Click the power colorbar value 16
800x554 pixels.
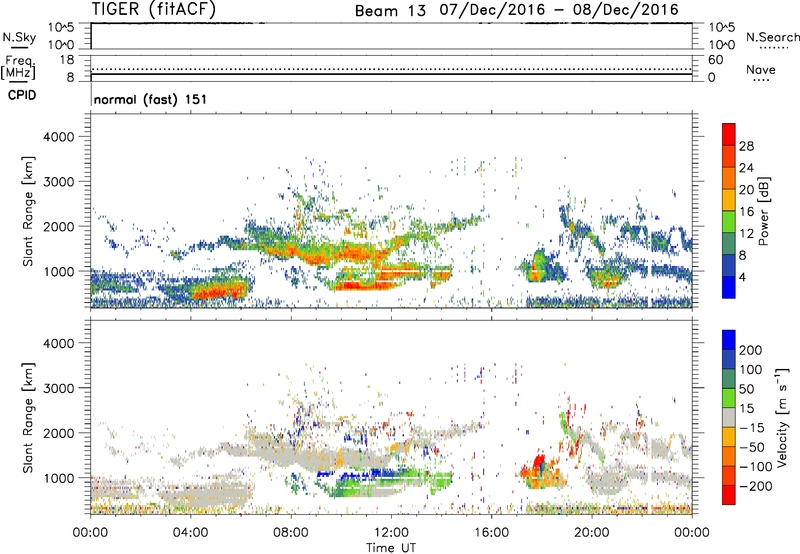pos(746,212)
